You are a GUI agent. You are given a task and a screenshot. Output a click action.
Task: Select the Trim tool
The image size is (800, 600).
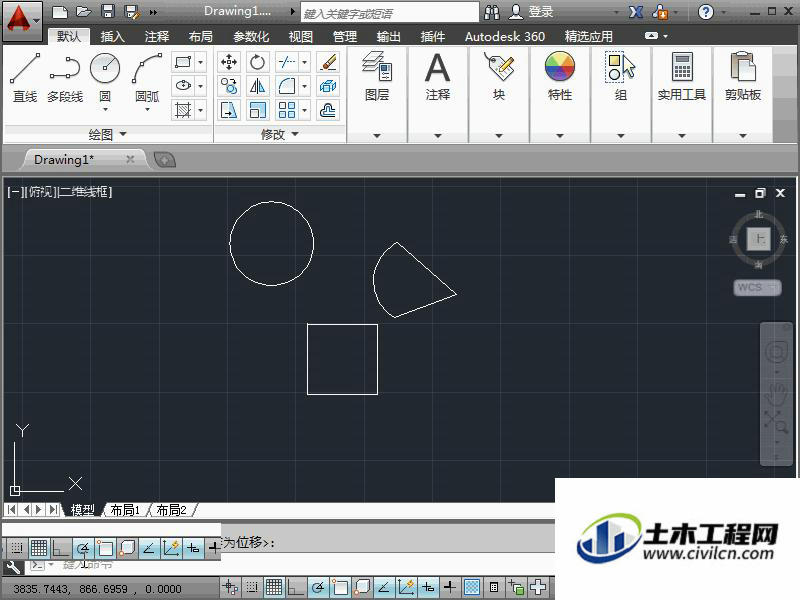pyautogui.click(x=287, y=62)
